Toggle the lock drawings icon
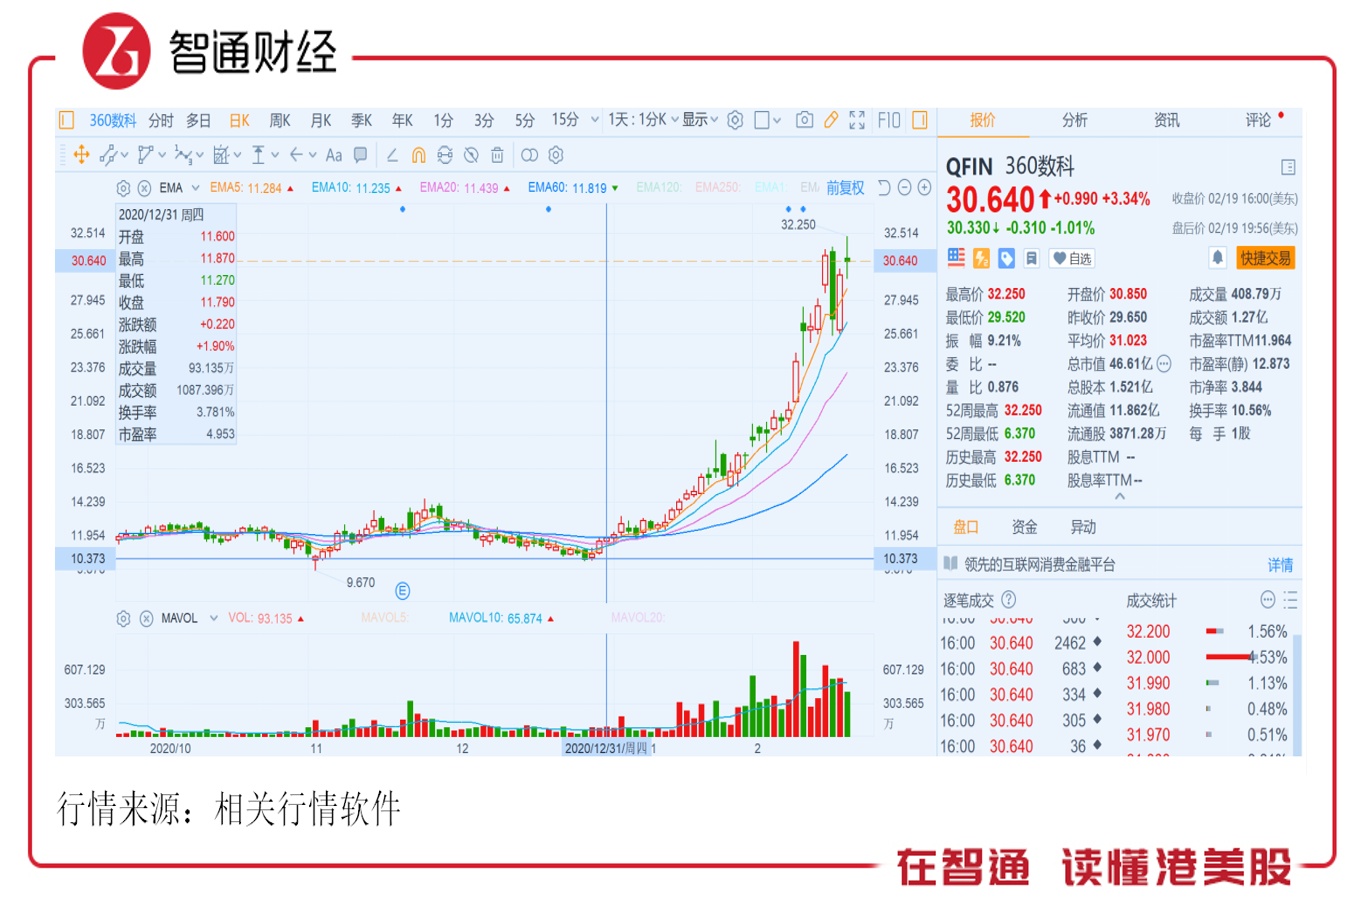This screenshot has height=916, width=1365. [445, 155]
